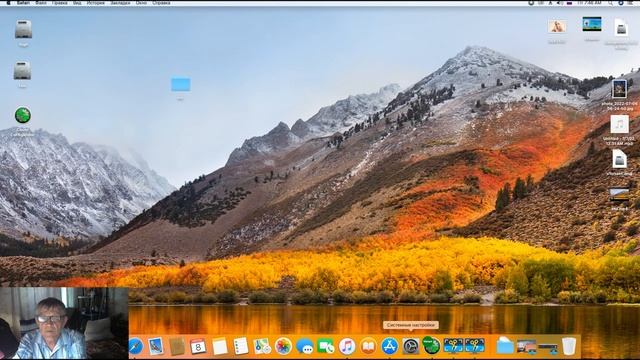Select portrait image thumbnail on desktop
The height and width of the screenshot is (360, 640).
point(557,27)
